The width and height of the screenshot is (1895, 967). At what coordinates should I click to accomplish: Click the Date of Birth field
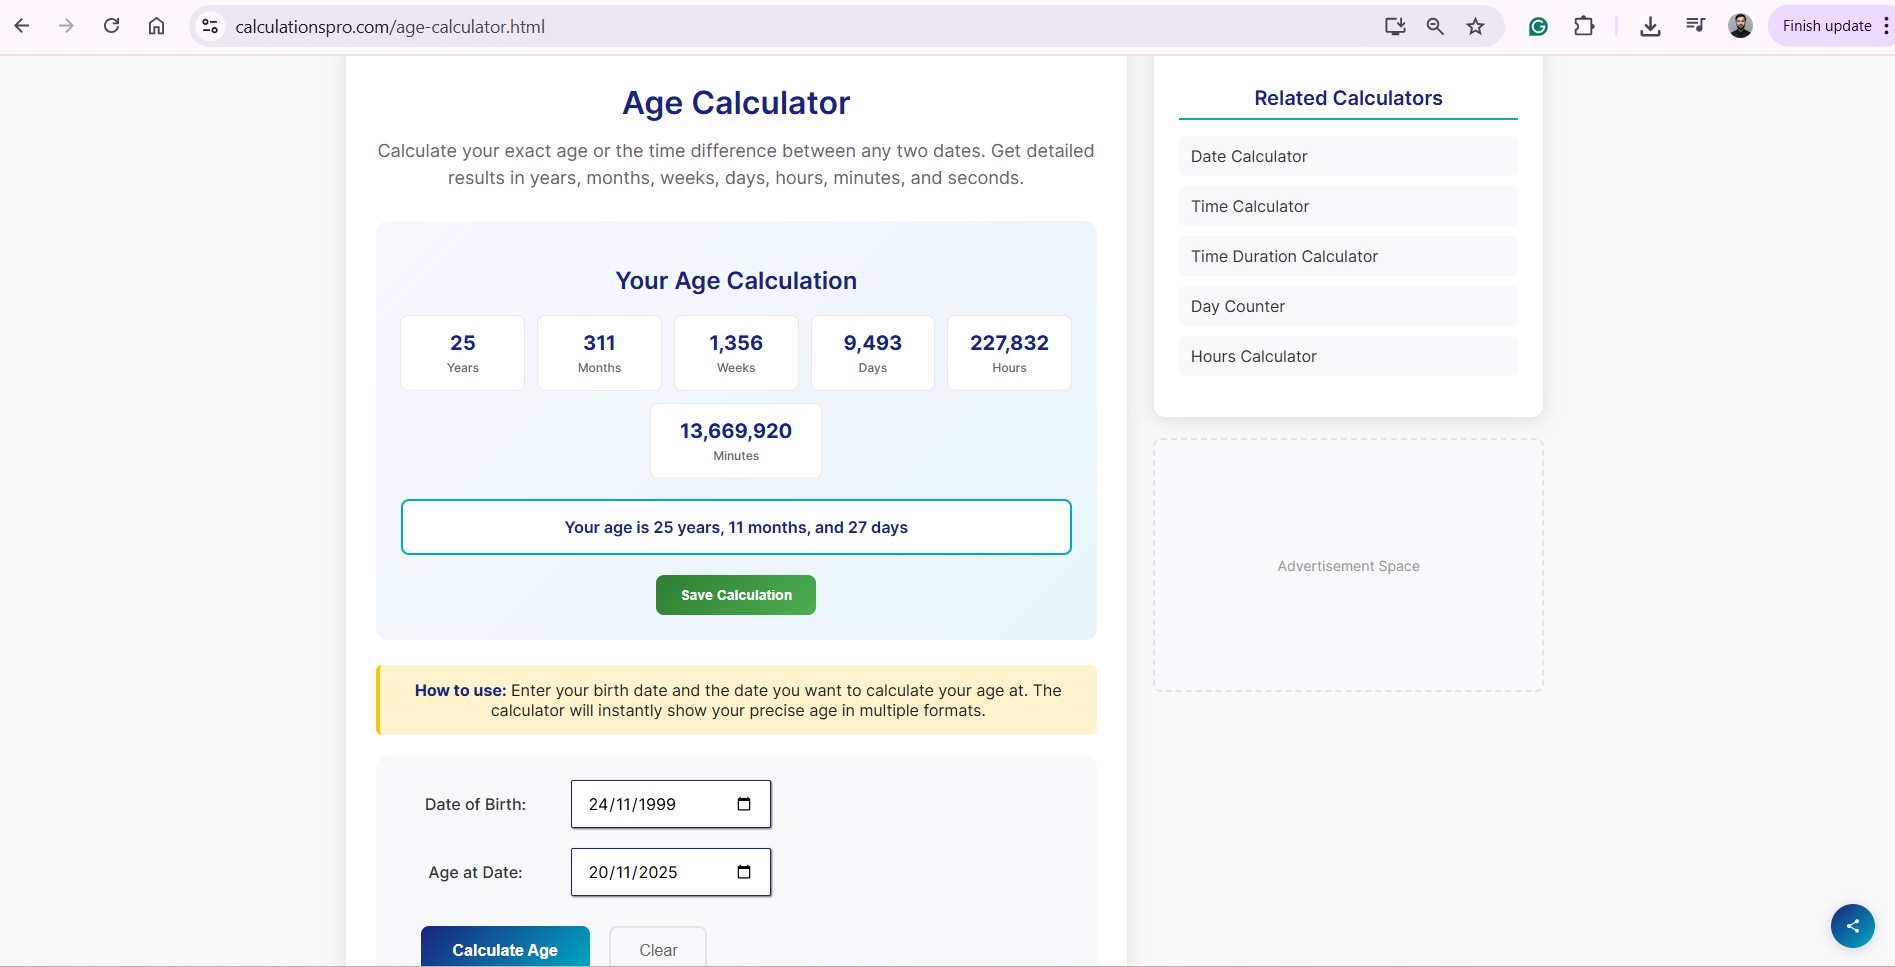pyautogui.click(x=650, y=804)
